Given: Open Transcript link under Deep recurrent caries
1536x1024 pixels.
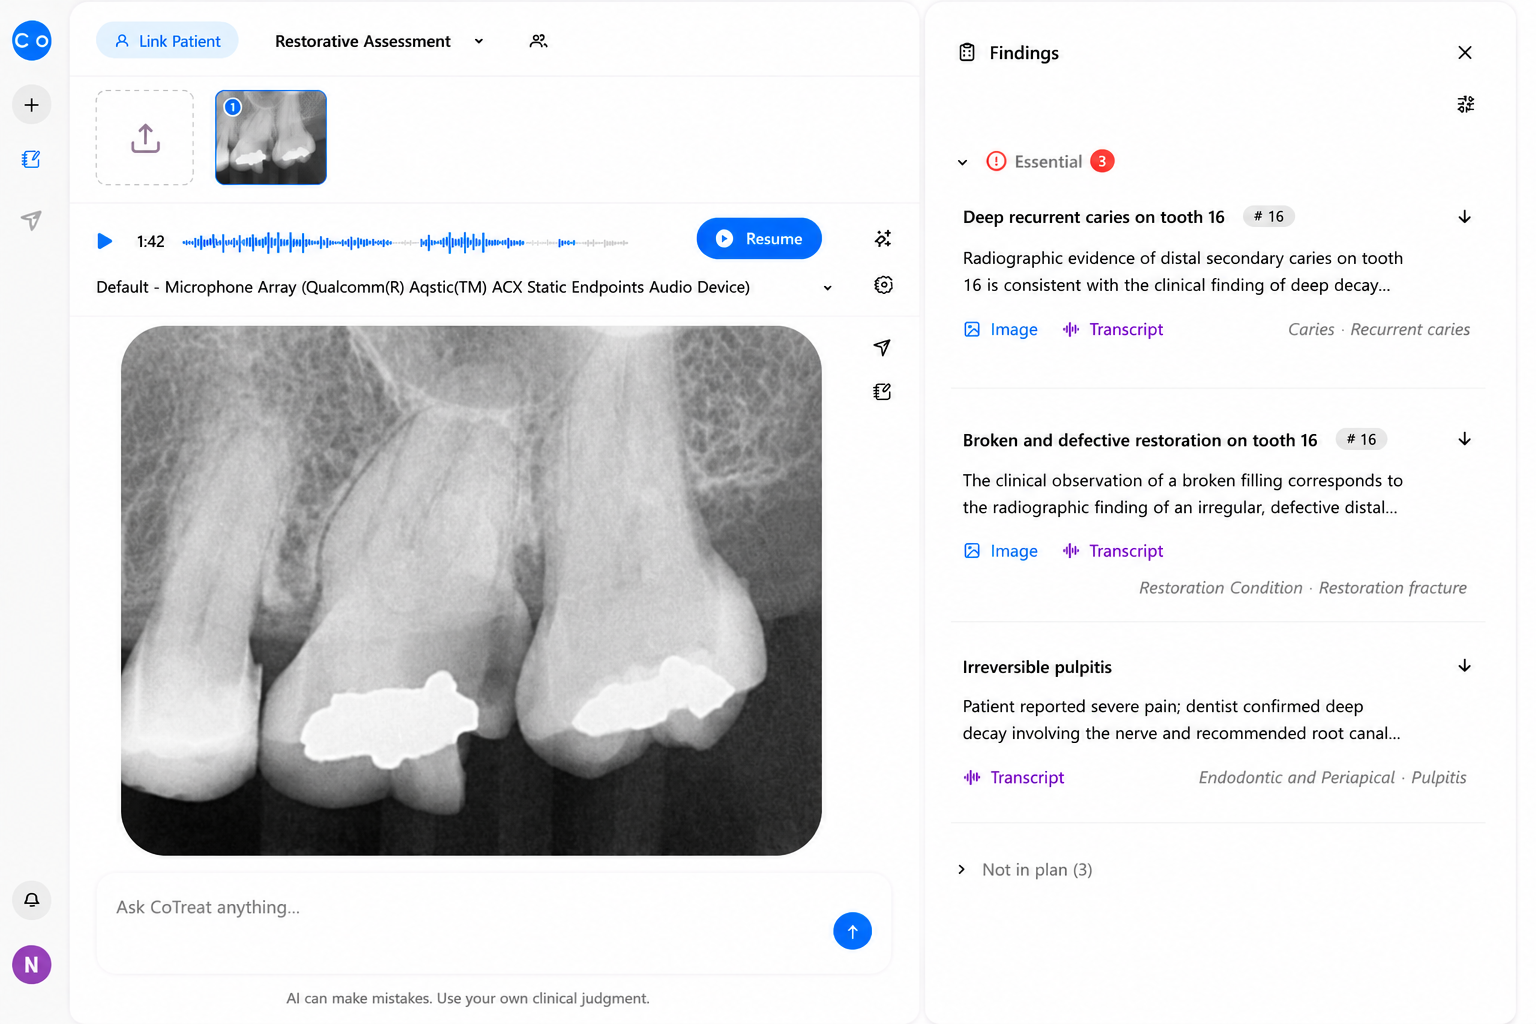Looking at the screenshot, I should (1113, 330).
